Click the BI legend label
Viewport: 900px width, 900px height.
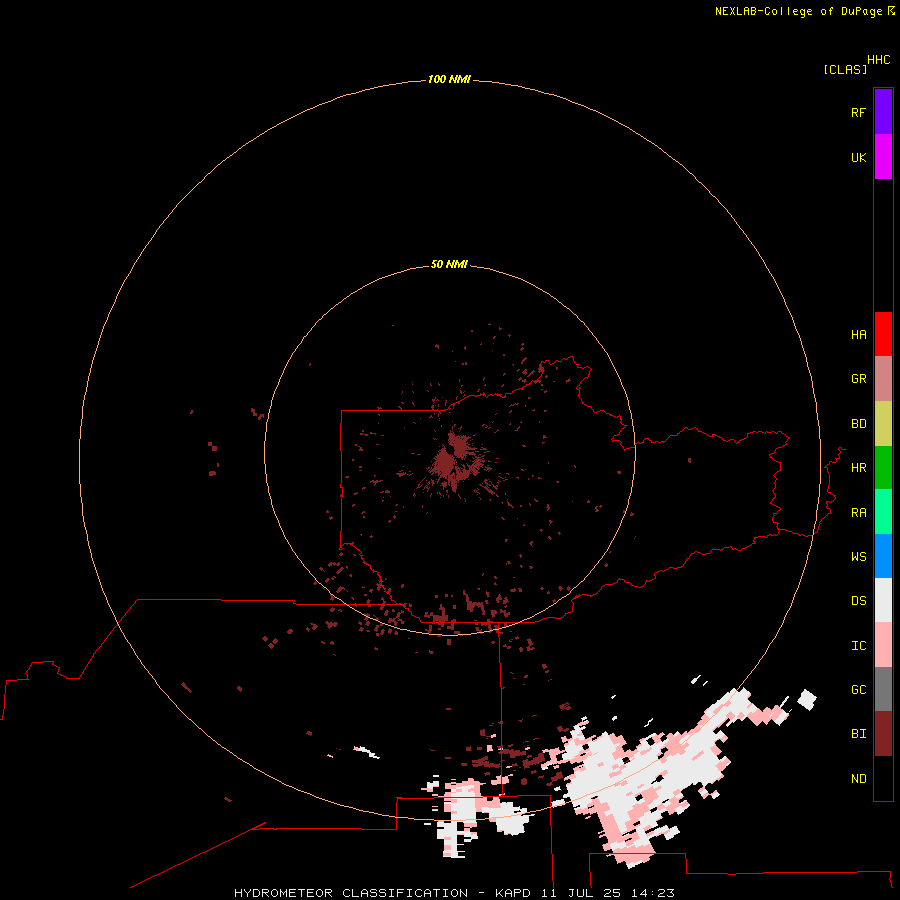click(858, 734)
